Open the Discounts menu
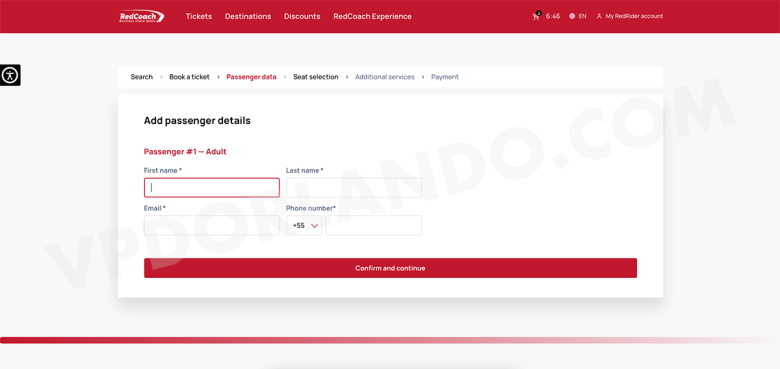Screen dimensions: 780x369 coord(302,16)
